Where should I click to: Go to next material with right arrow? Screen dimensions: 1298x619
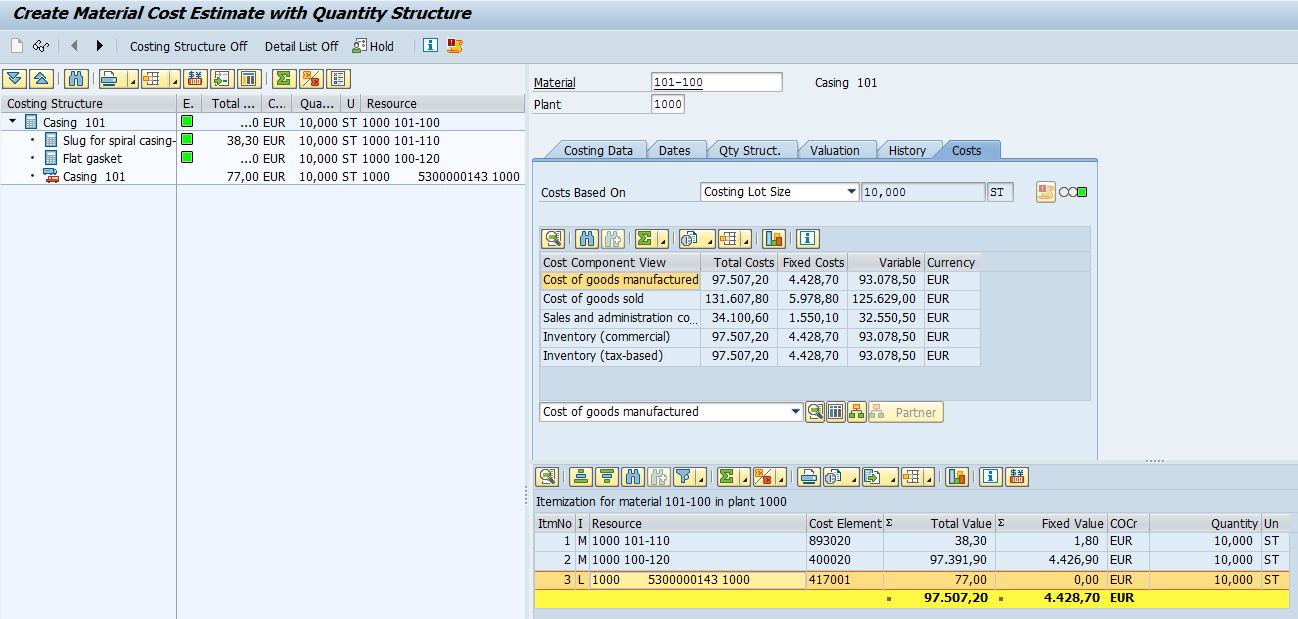click(99, 46)
